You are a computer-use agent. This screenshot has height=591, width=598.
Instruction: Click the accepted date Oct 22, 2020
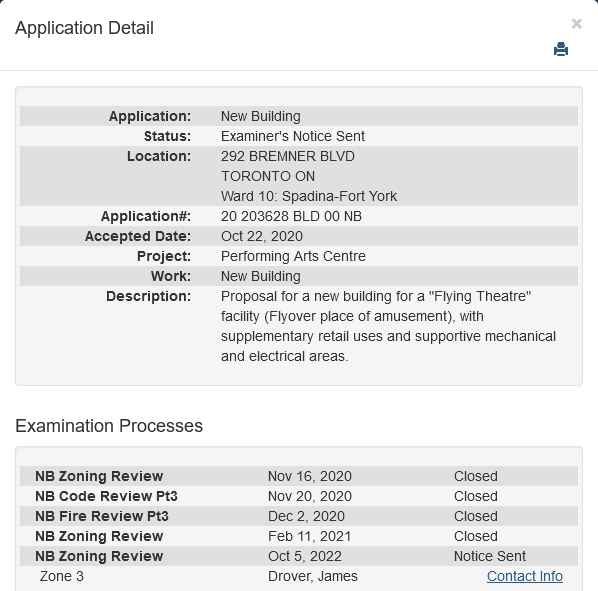point(262,236)
